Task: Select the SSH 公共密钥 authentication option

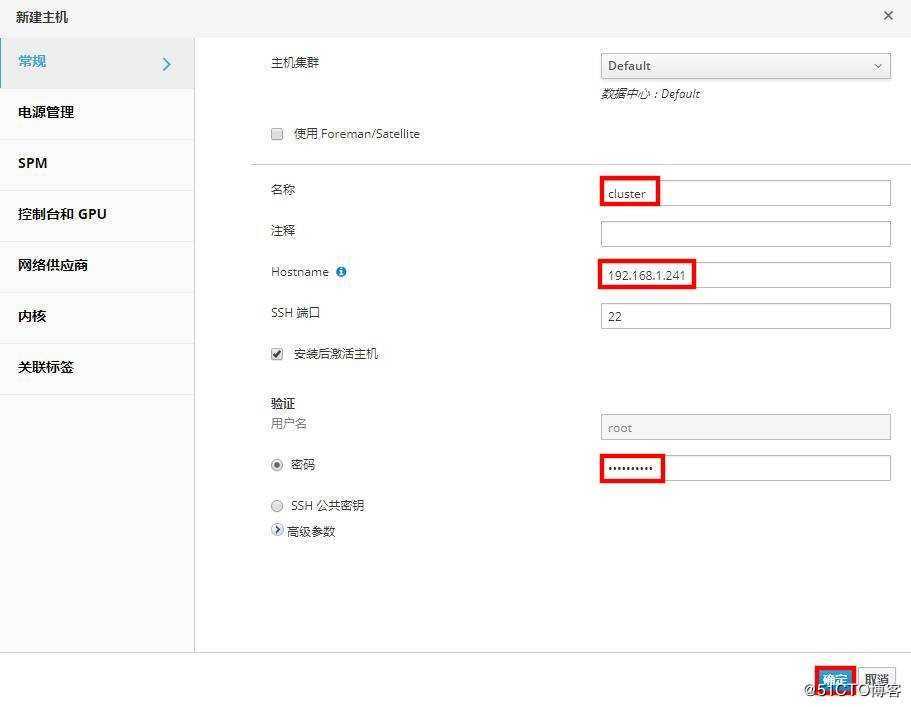Action: (x=277, y=505)
